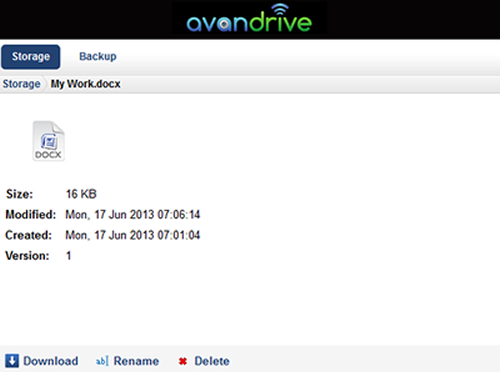Switch to the Backup tab
The height and width of the screenshot is (372, 500).
pyautogui.click(x=98, y=56)
